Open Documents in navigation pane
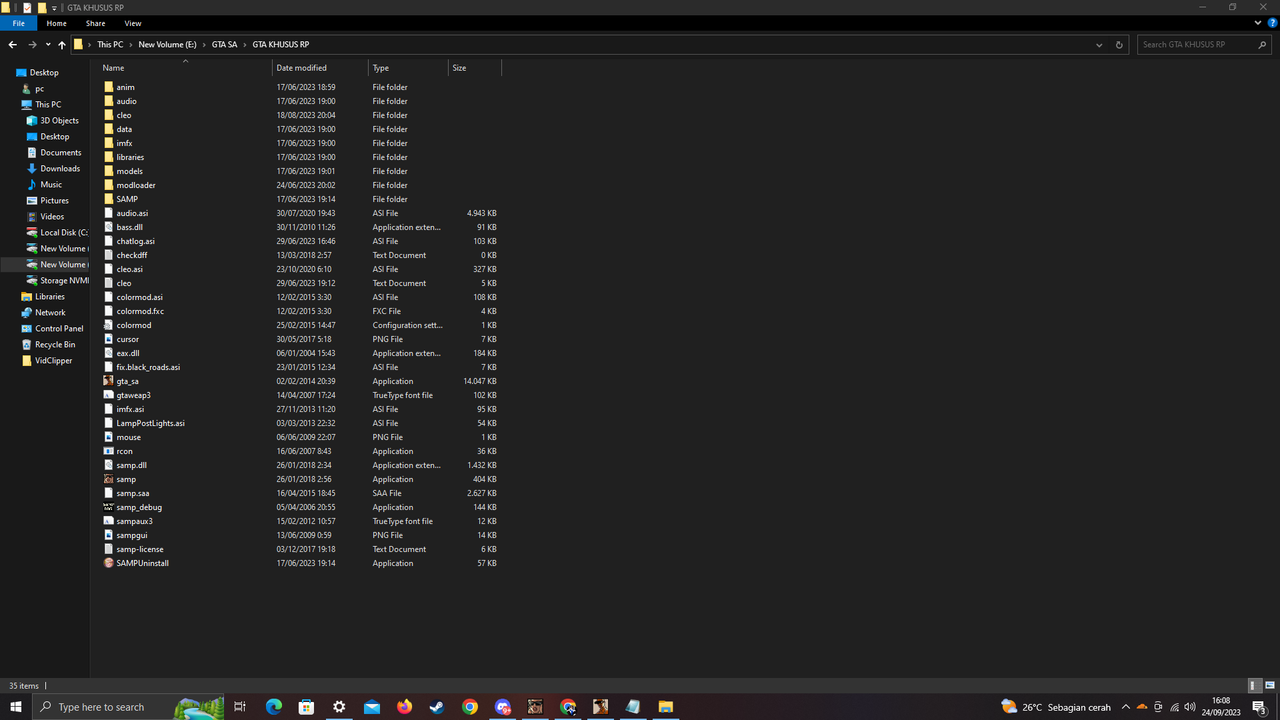 (60, 153)
